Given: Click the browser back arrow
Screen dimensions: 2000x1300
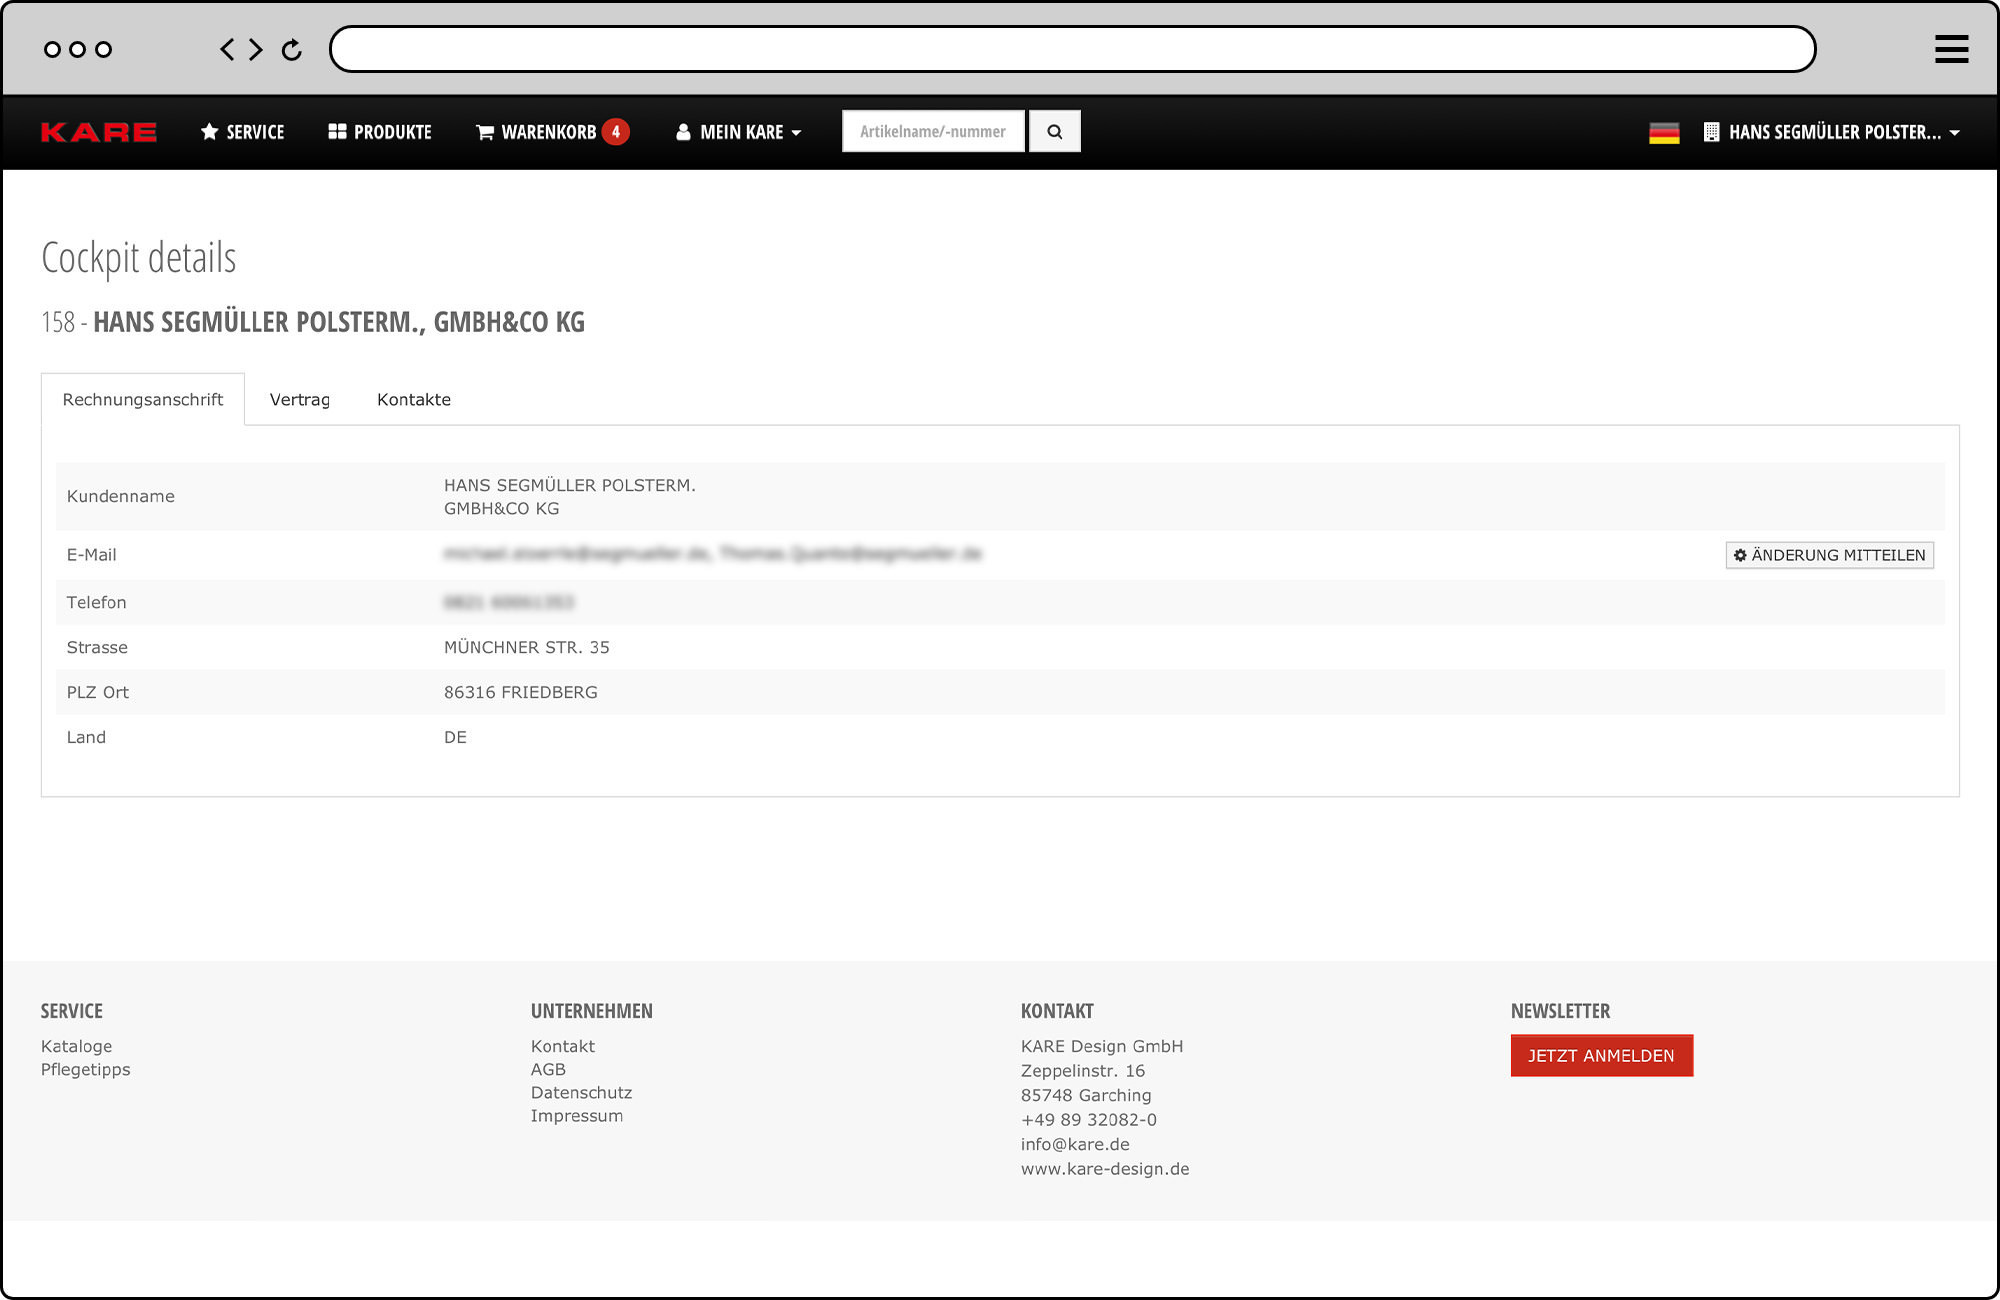Looking at the screenshot, I should pyautogui.click(x=228, y=49).
